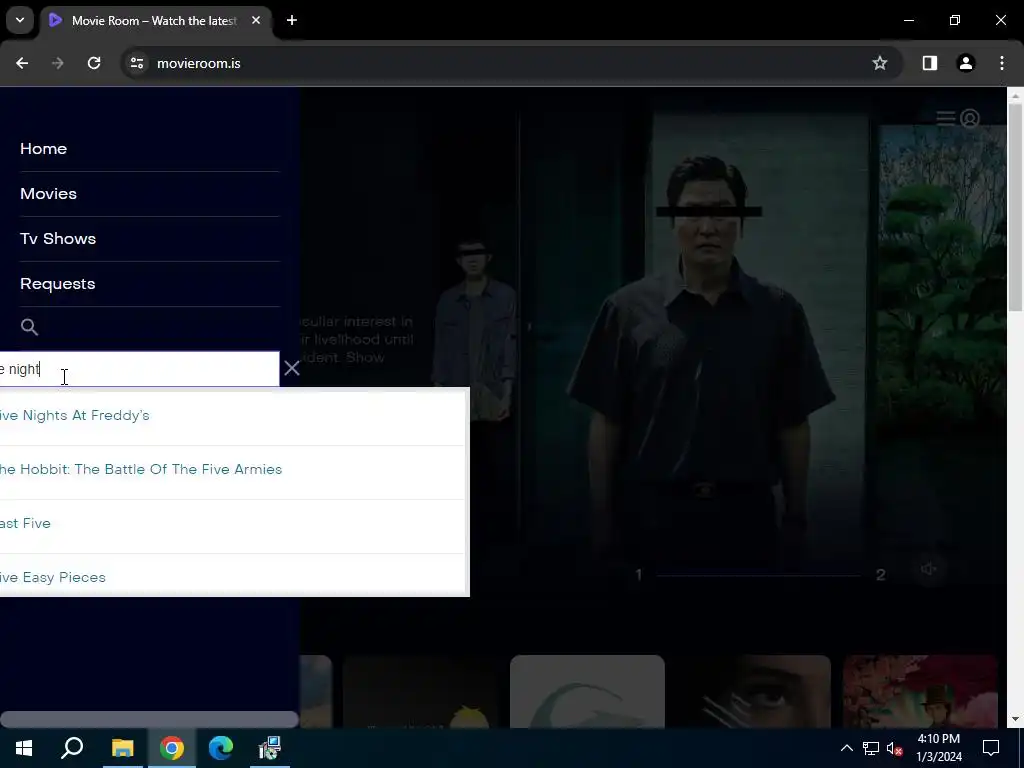Open the tab search dropdown arrow

tap(20, 20)
